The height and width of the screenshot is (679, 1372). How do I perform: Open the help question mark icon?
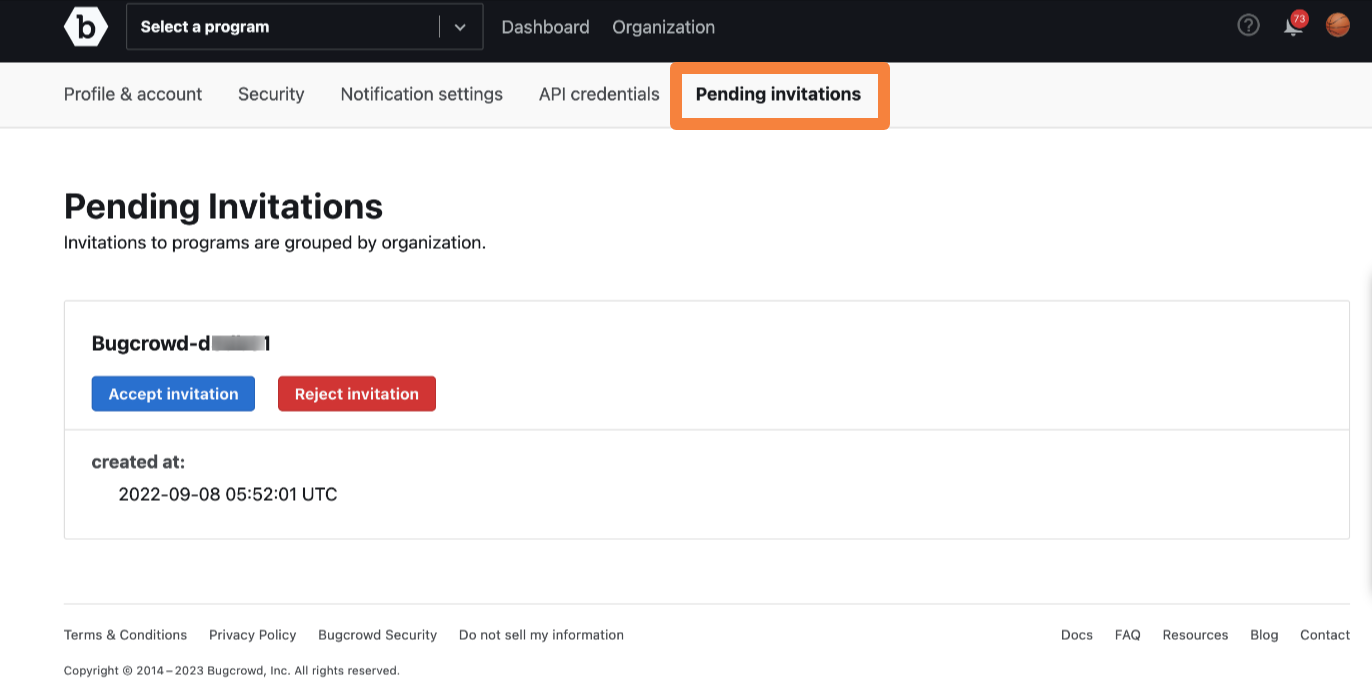[x=1248, y=25]
